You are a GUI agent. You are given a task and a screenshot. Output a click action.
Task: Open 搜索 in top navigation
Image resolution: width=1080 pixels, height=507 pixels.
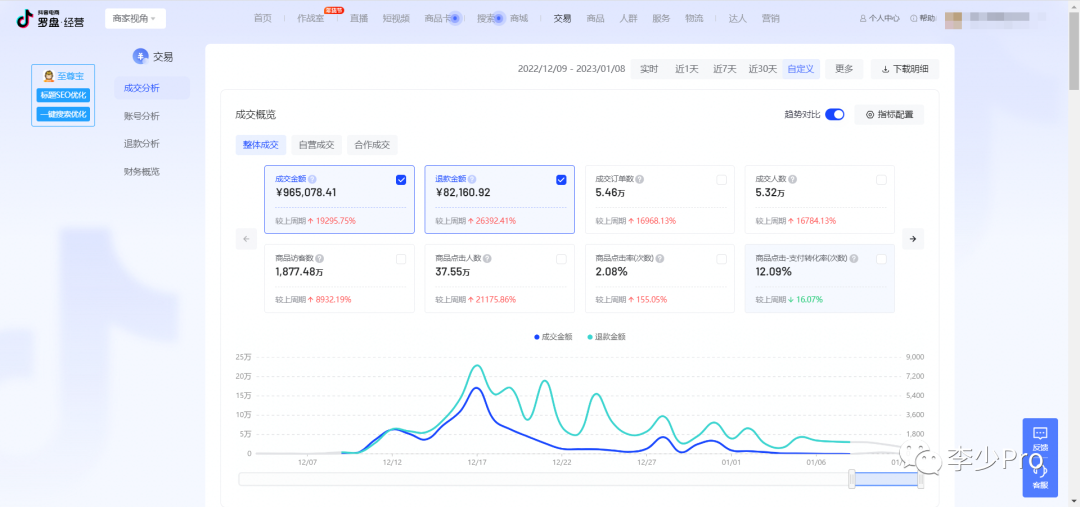[x=486, y=19]
